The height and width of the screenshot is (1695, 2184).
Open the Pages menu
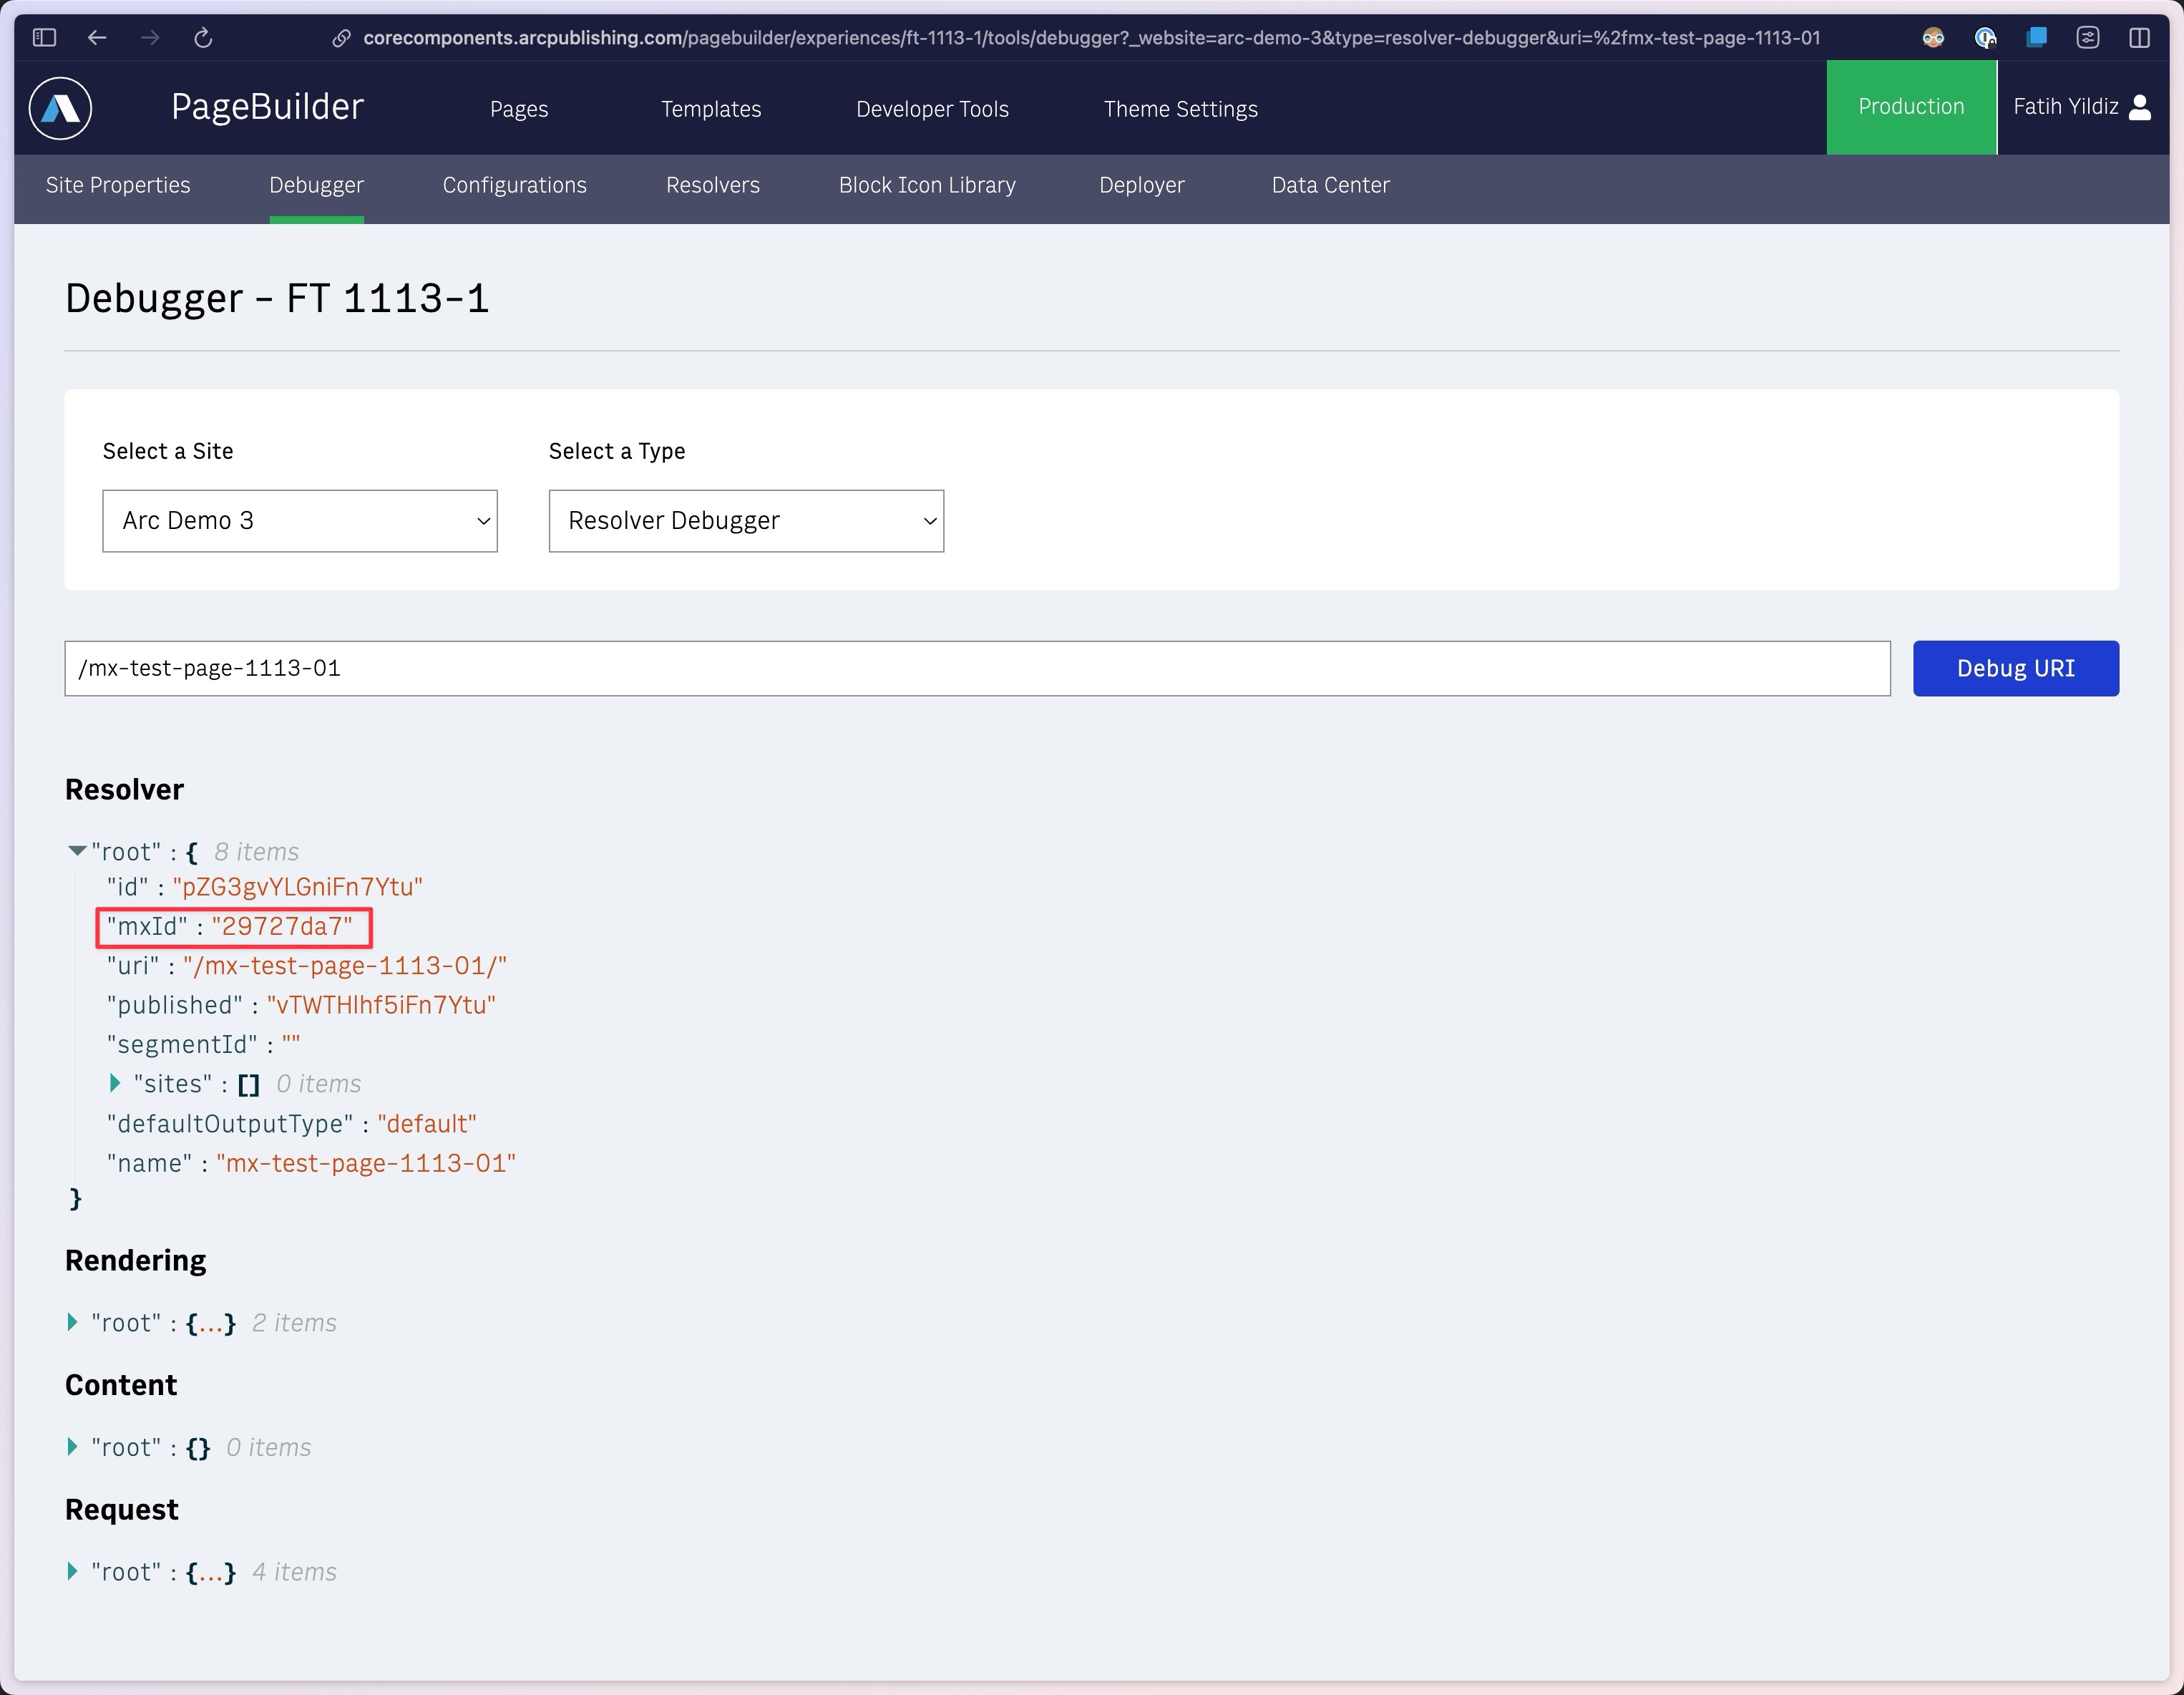click(x=520, y=108)
